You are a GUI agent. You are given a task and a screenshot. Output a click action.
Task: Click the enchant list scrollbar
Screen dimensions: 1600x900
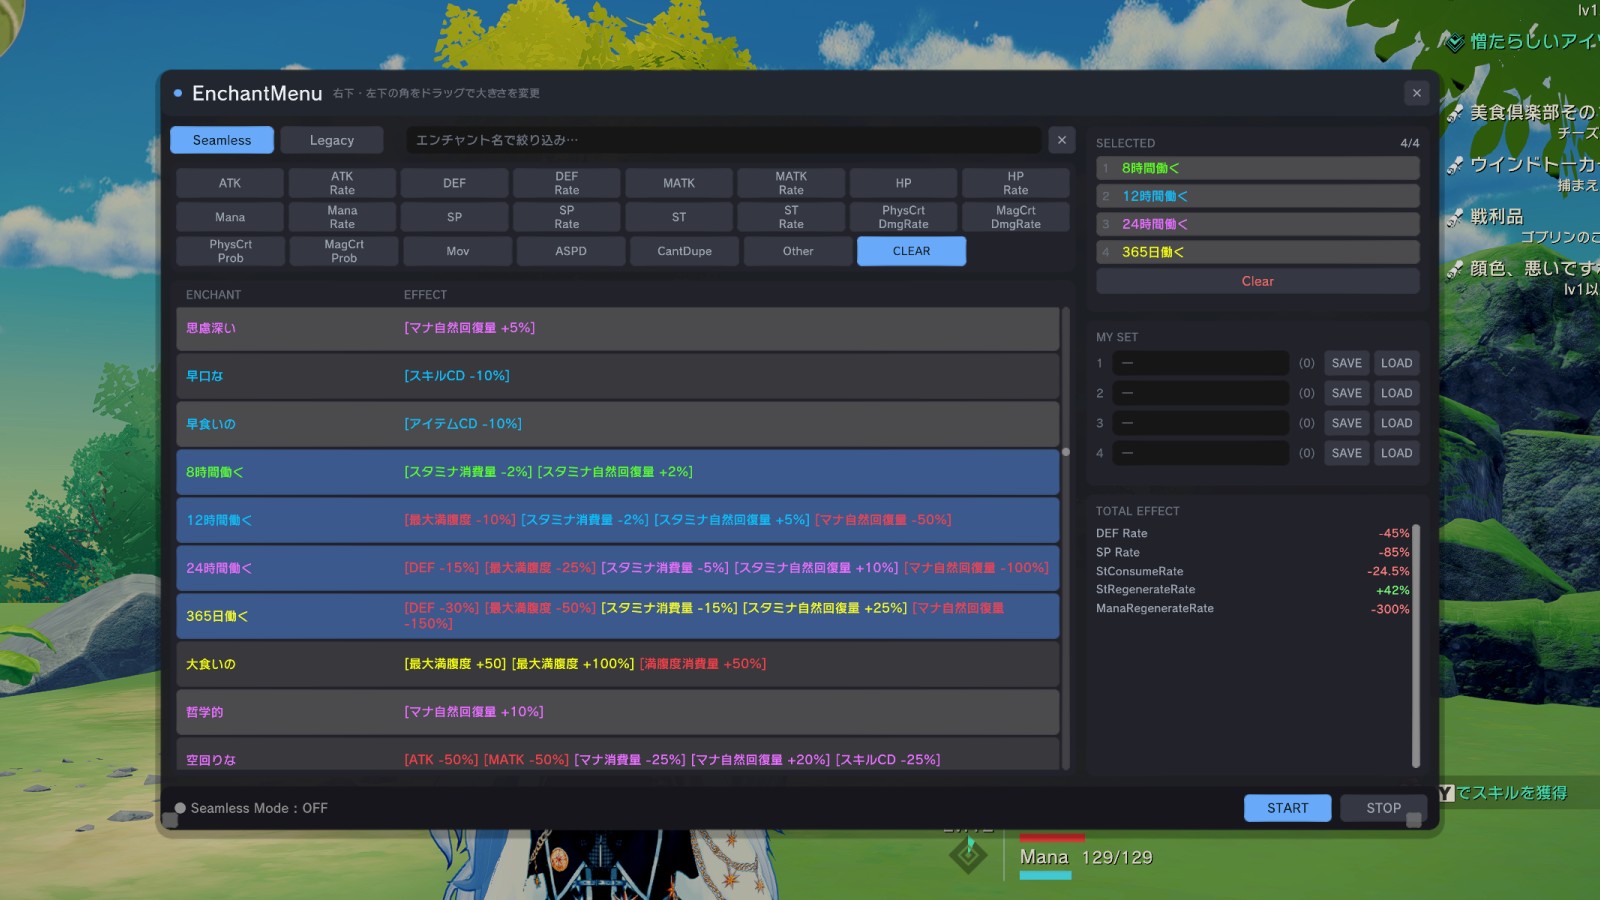[1066, 538]
